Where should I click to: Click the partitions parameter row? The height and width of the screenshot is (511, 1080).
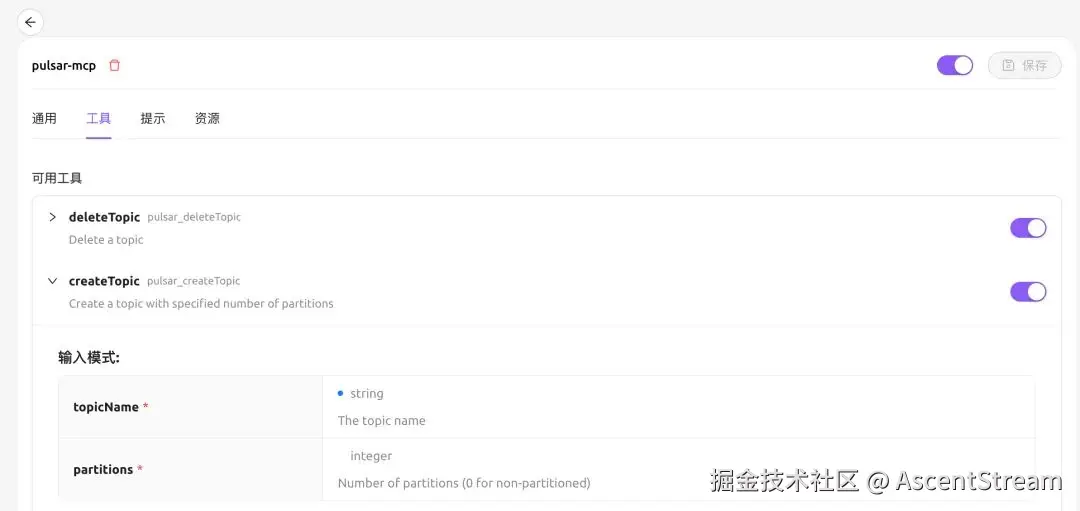coord(546,470)
